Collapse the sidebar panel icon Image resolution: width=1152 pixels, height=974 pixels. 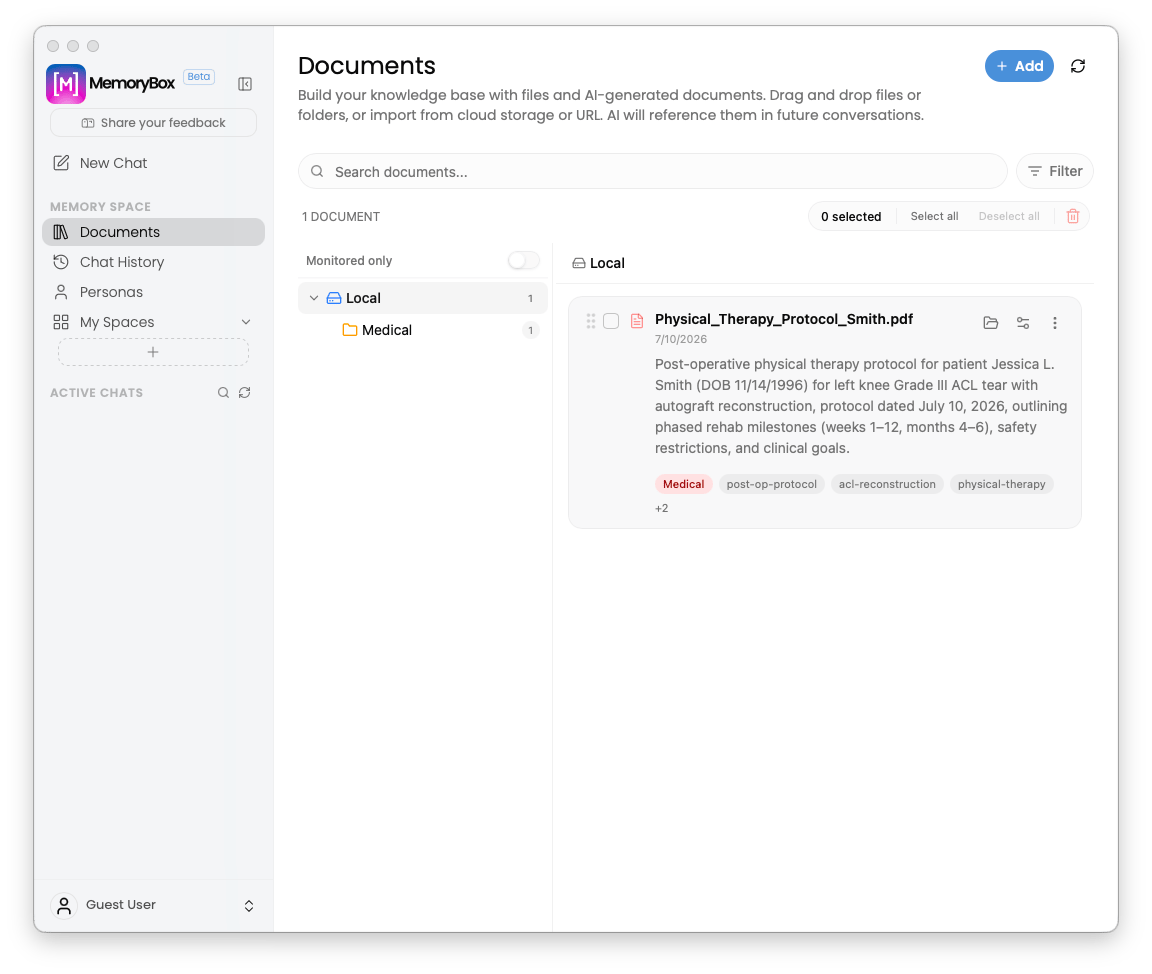[x=245, y=84]
